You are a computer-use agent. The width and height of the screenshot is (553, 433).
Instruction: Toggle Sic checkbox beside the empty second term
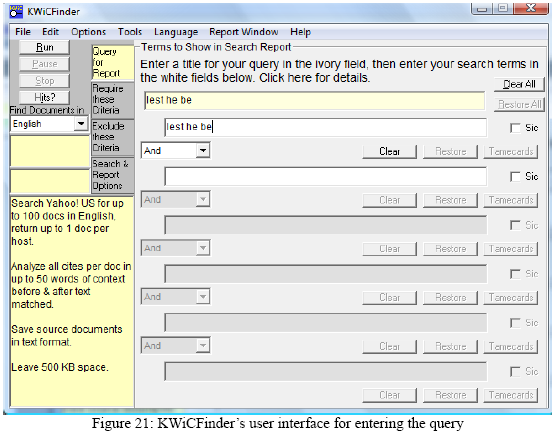point(515,176)
